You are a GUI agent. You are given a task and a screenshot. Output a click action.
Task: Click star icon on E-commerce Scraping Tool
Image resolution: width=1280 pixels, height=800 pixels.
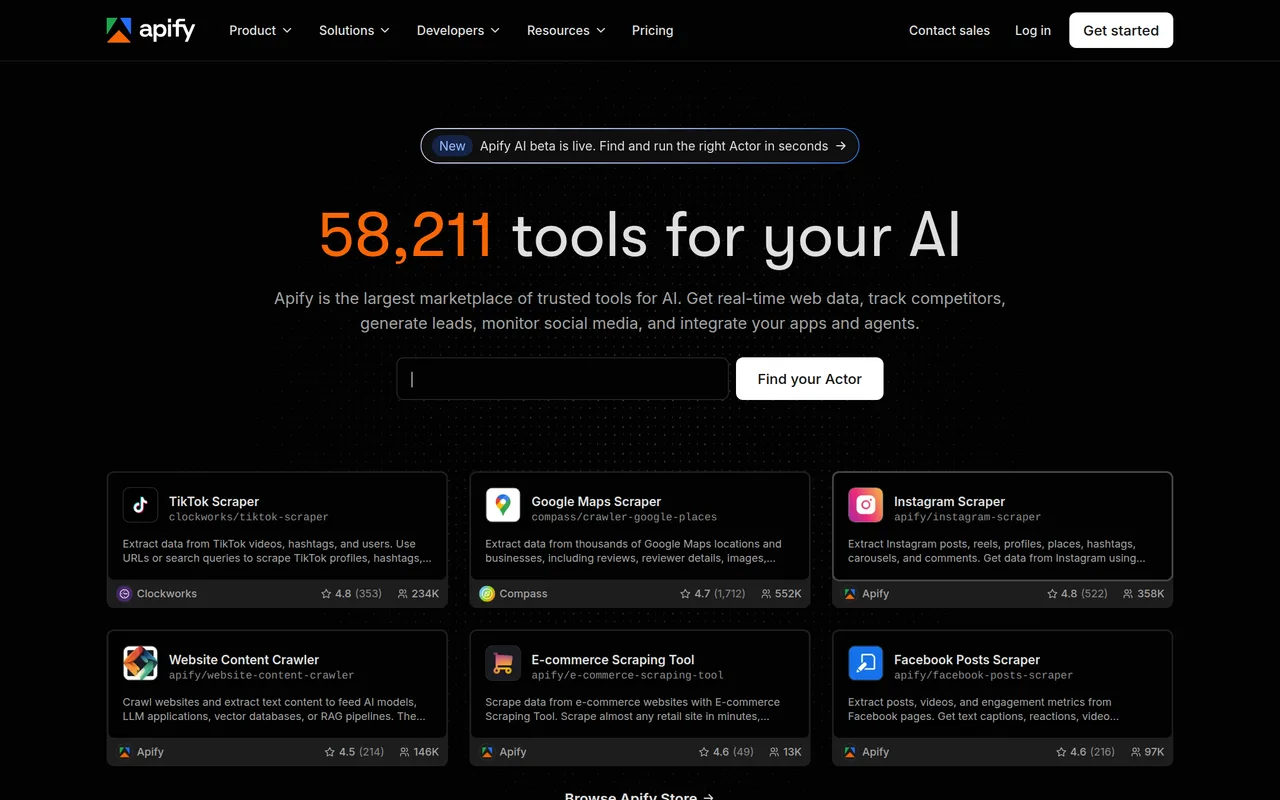click(x=702, y=752)
